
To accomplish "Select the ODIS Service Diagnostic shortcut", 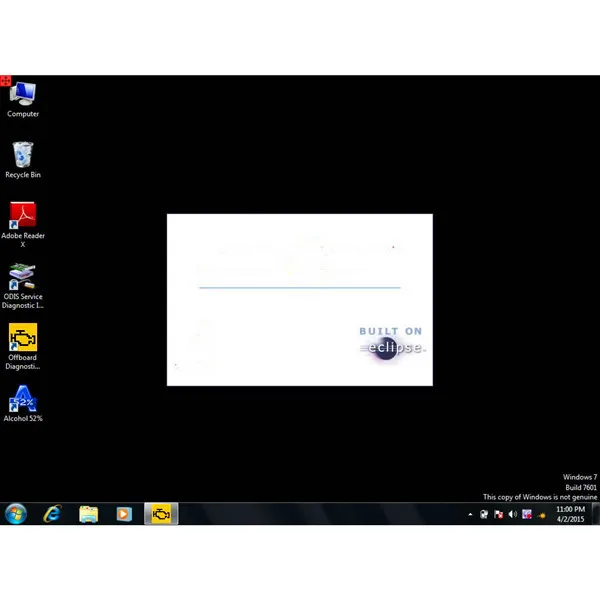I will tap(23, 286).
